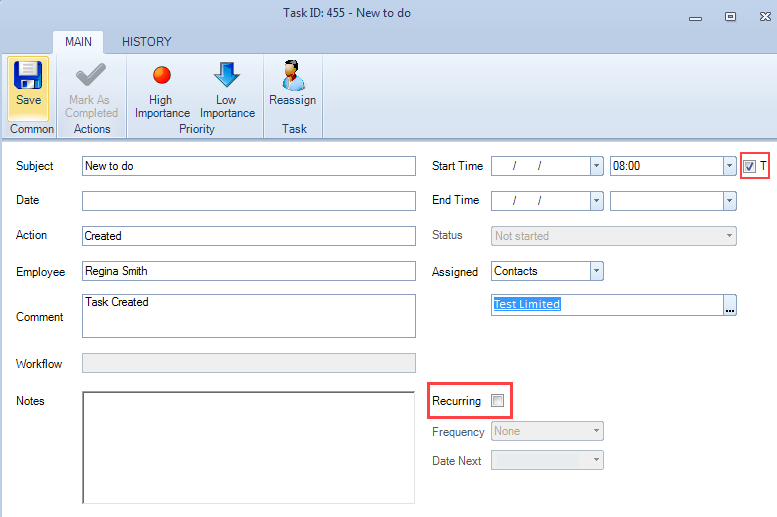Click the Start Time label
Screen dimensions: 777x517
(457, 166)
